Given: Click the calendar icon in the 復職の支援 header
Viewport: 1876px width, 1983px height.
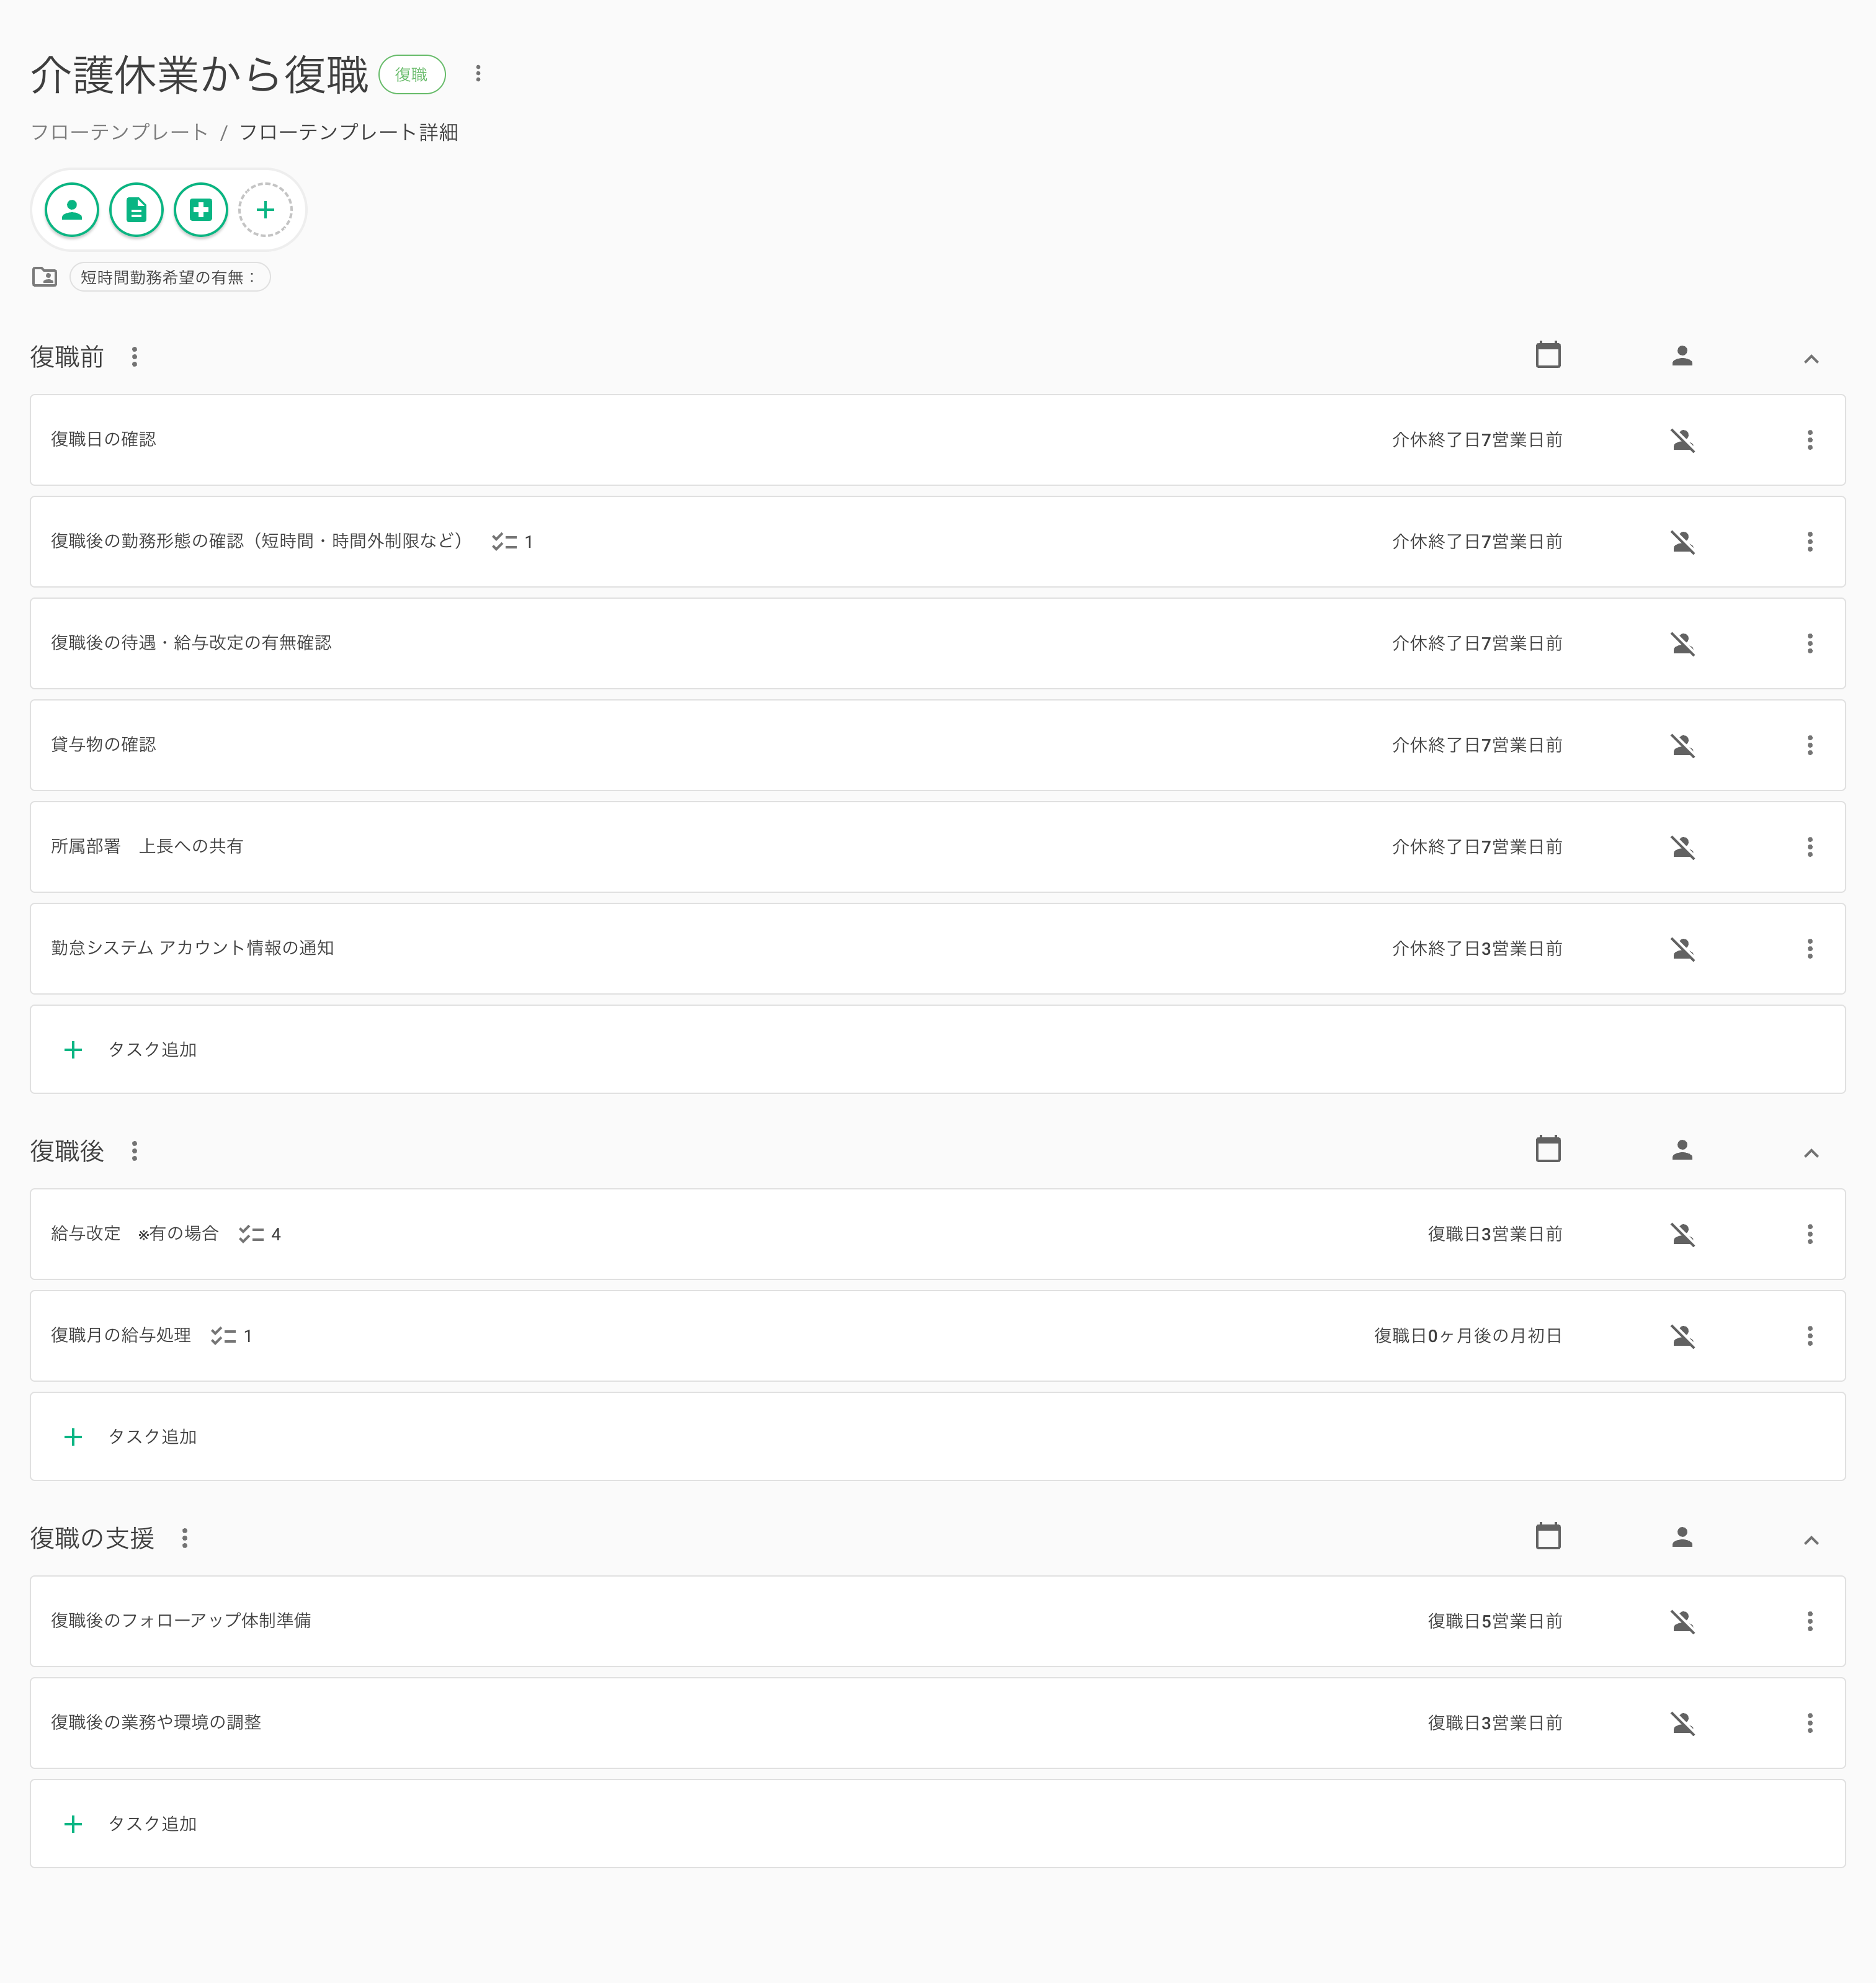Looking at the screenshot, I should tap(1548, 1536).
